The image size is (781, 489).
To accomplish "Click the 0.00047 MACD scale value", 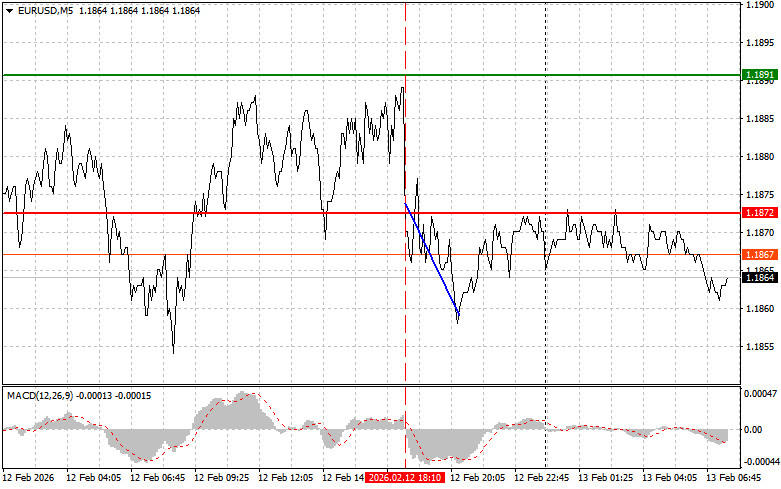I will [760, 393].
